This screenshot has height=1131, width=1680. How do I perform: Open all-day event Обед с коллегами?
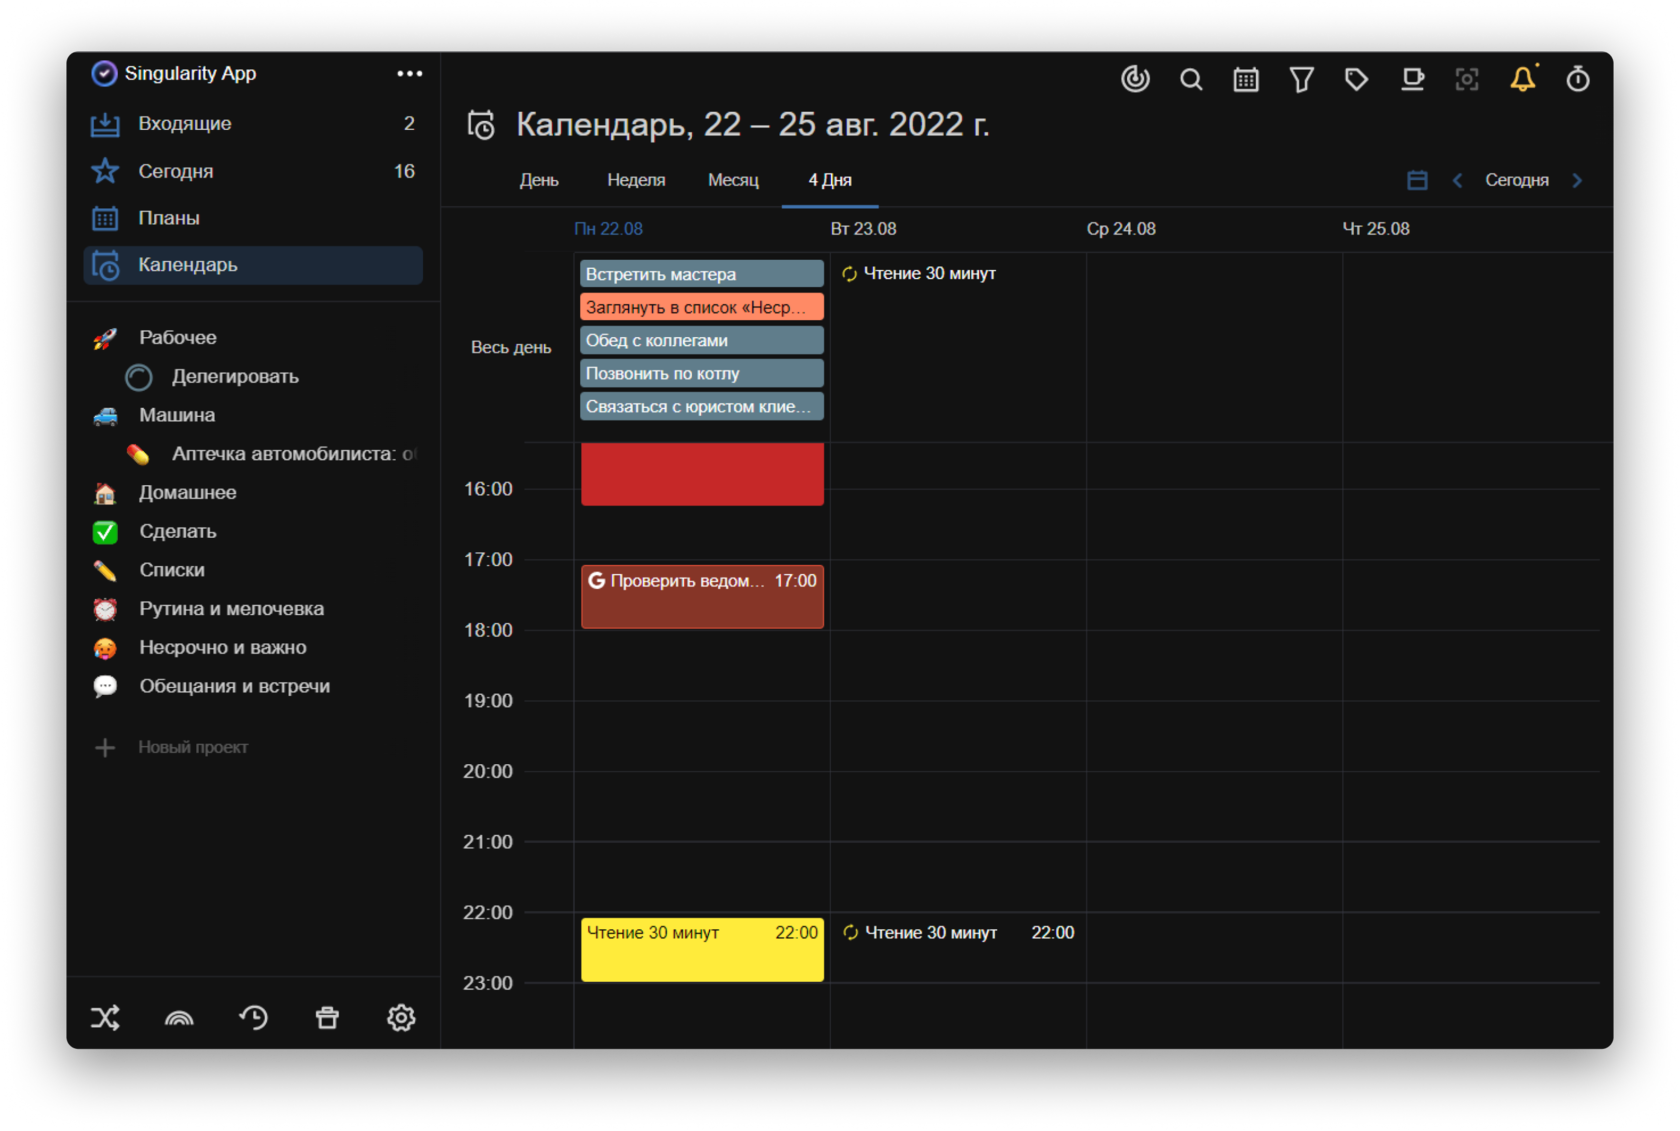(702, 340)
